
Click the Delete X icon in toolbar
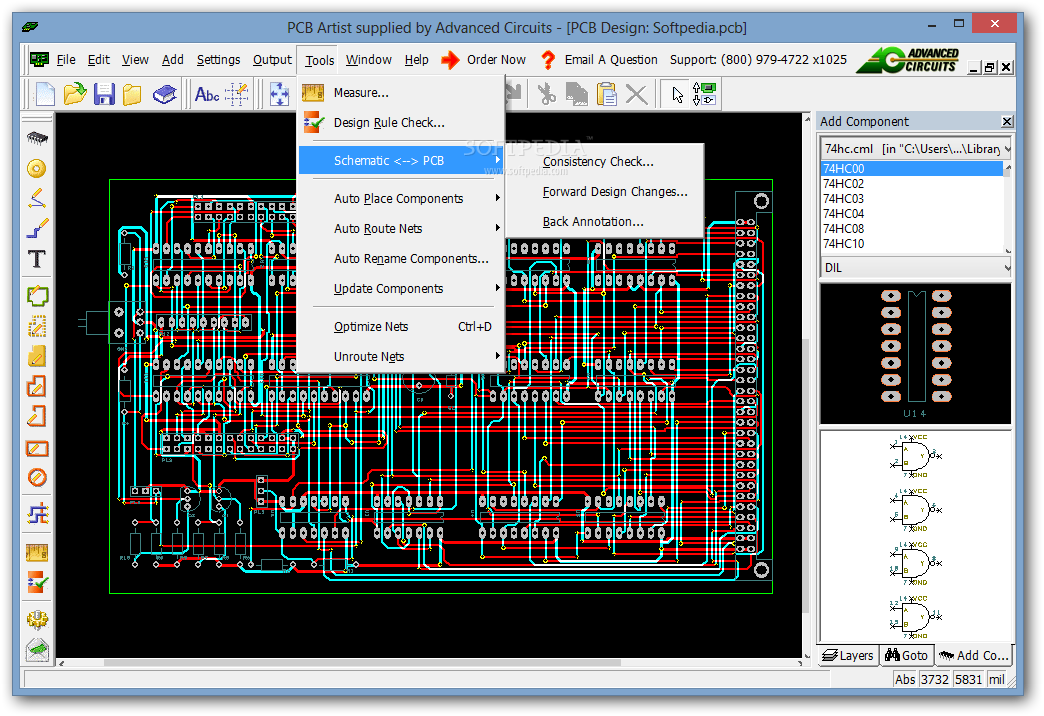(x=637, y=94)
